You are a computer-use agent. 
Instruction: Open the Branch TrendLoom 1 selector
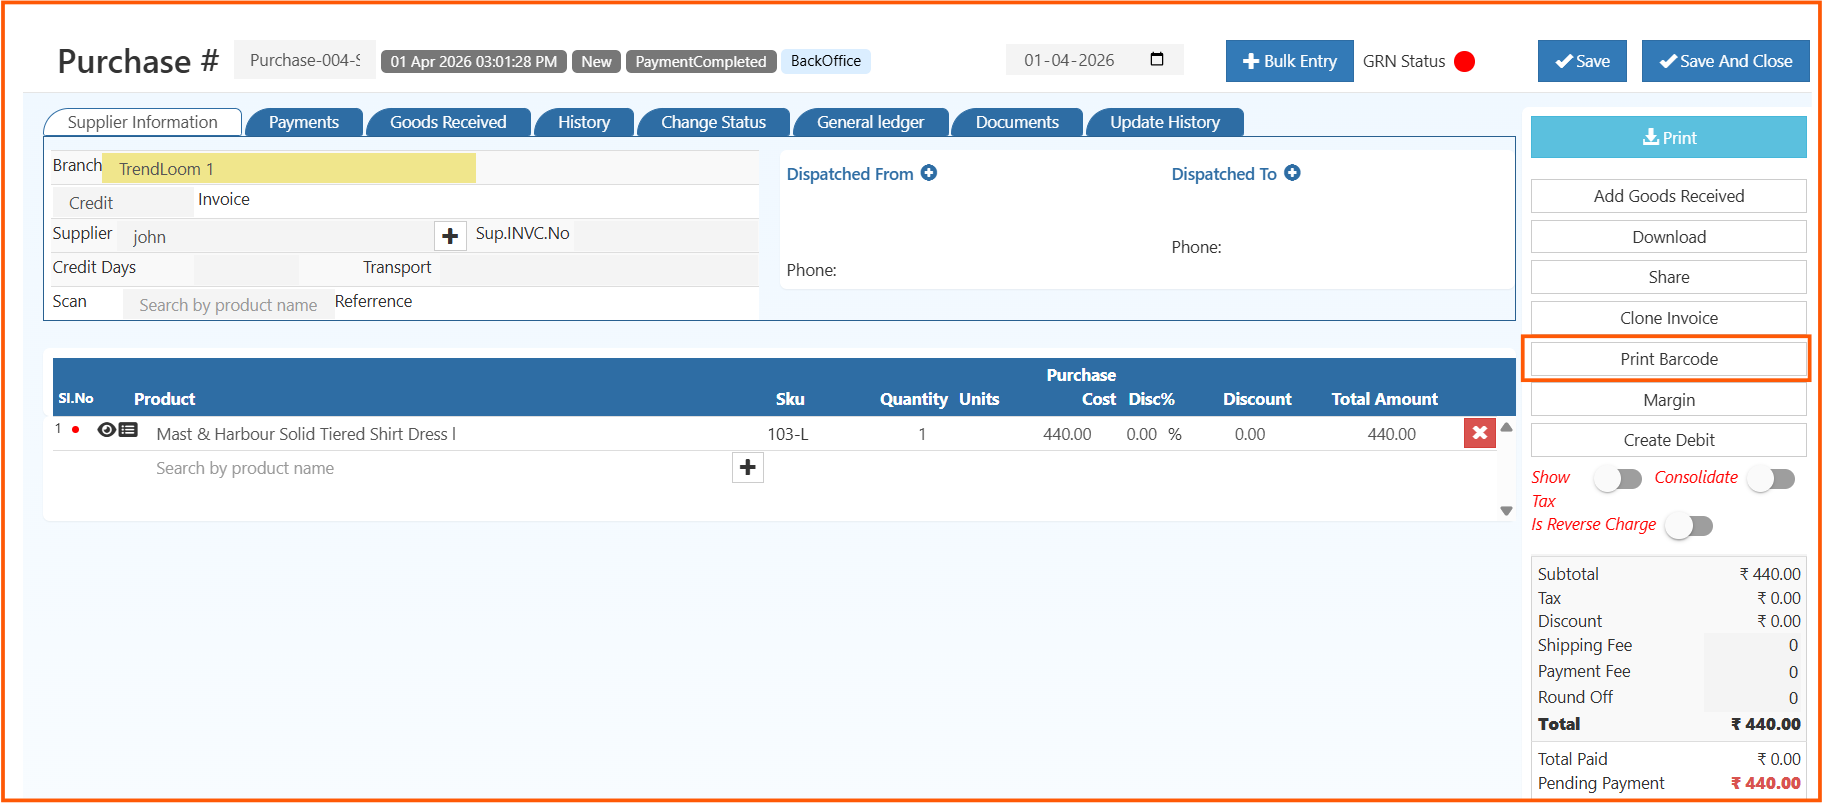coord(288,169)
